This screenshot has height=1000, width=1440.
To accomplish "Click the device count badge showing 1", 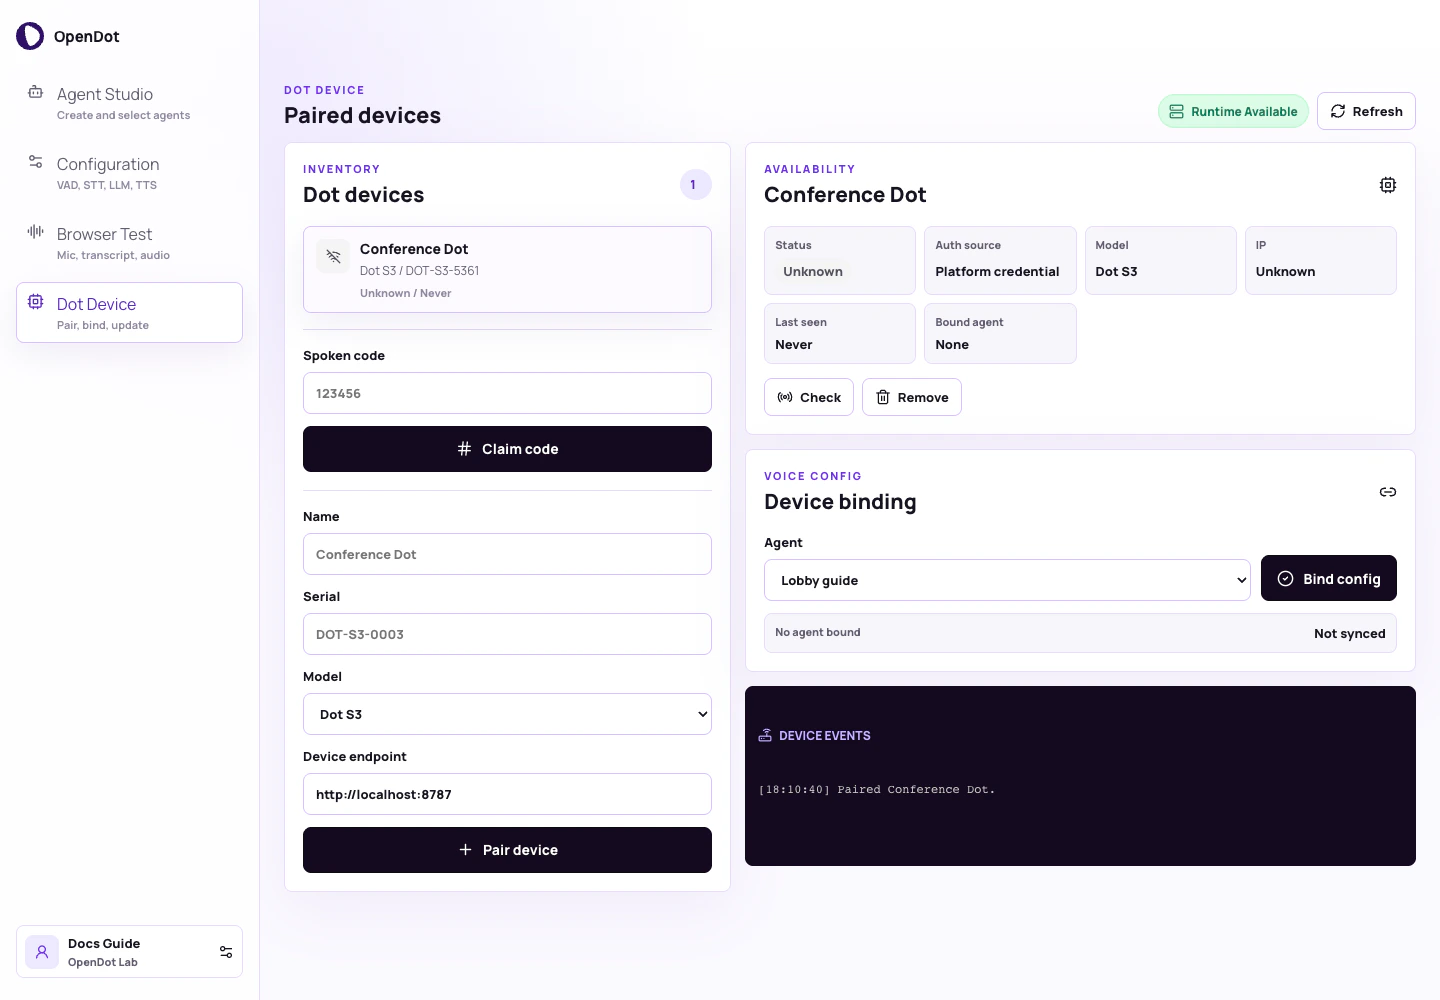I will pyautogui.click(x=695, y=185).
